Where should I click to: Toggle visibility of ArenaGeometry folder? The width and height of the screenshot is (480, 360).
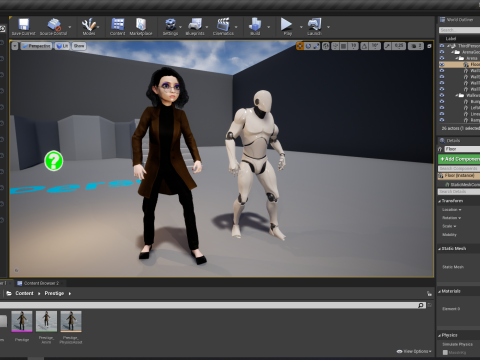tap(442, 52)
